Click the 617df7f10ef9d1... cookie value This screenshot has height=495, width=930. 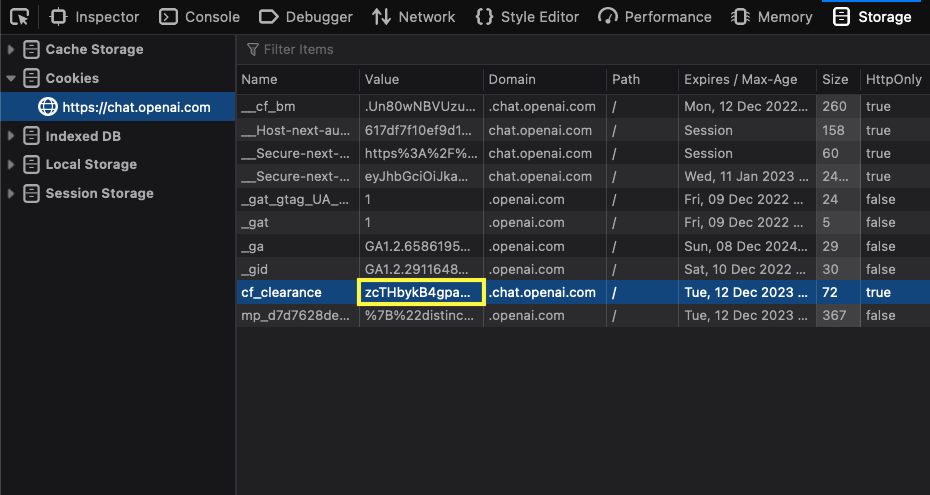419,130
